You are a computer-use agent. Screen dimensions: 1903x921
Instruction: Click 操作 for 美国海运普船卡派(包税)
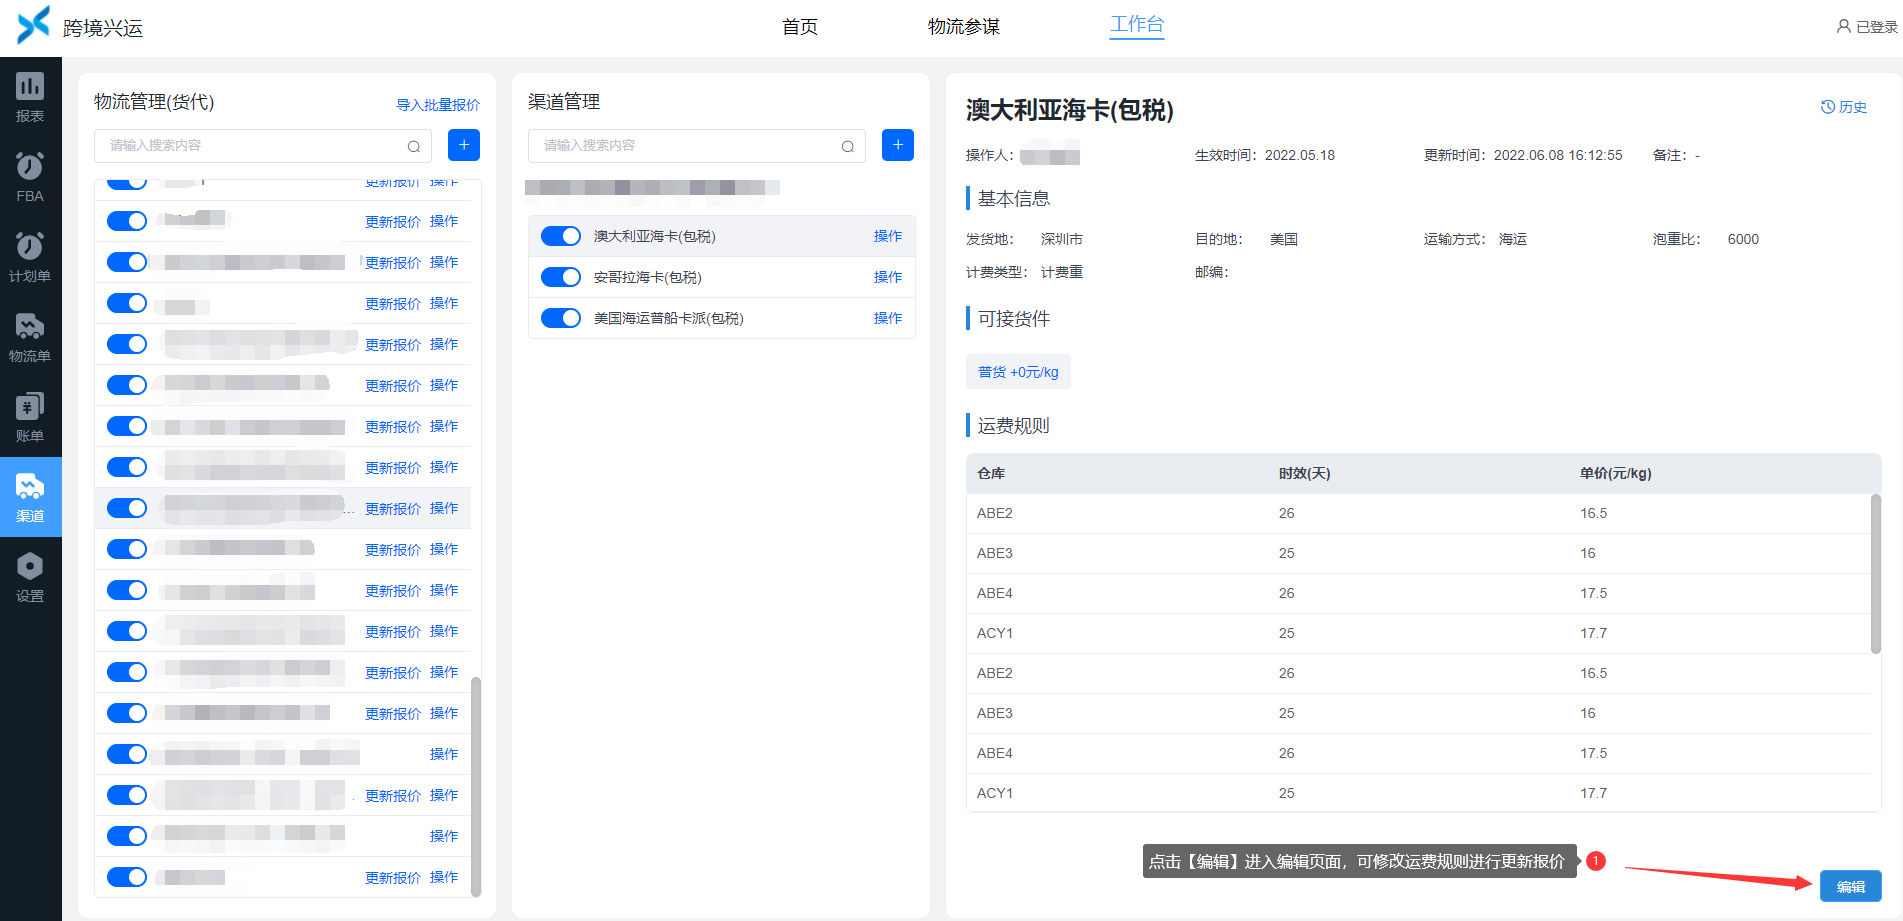[888, 318]
